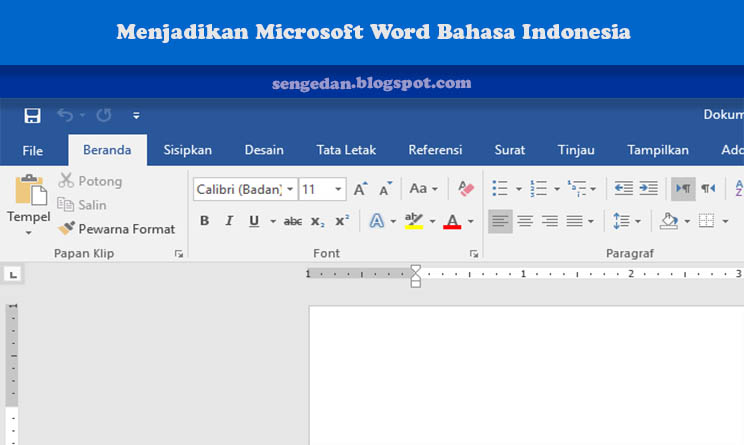The height and width of the screenshot is (445, 744).
Task: Click the Grow Font icon
Action: [361, 189]
